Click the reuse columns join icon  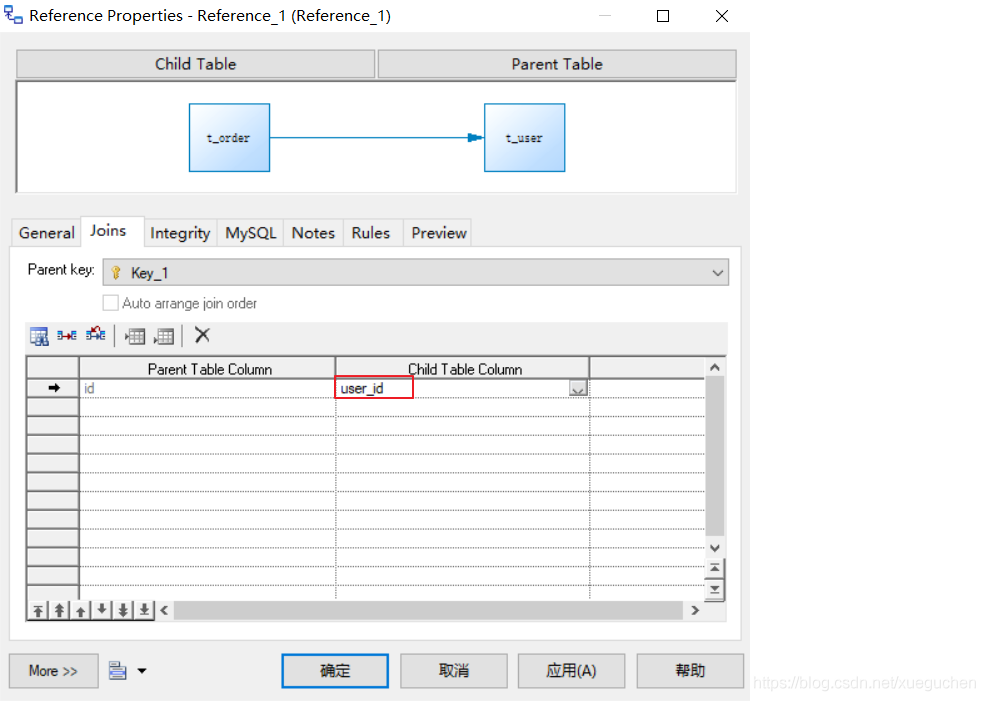pos(67,335)
